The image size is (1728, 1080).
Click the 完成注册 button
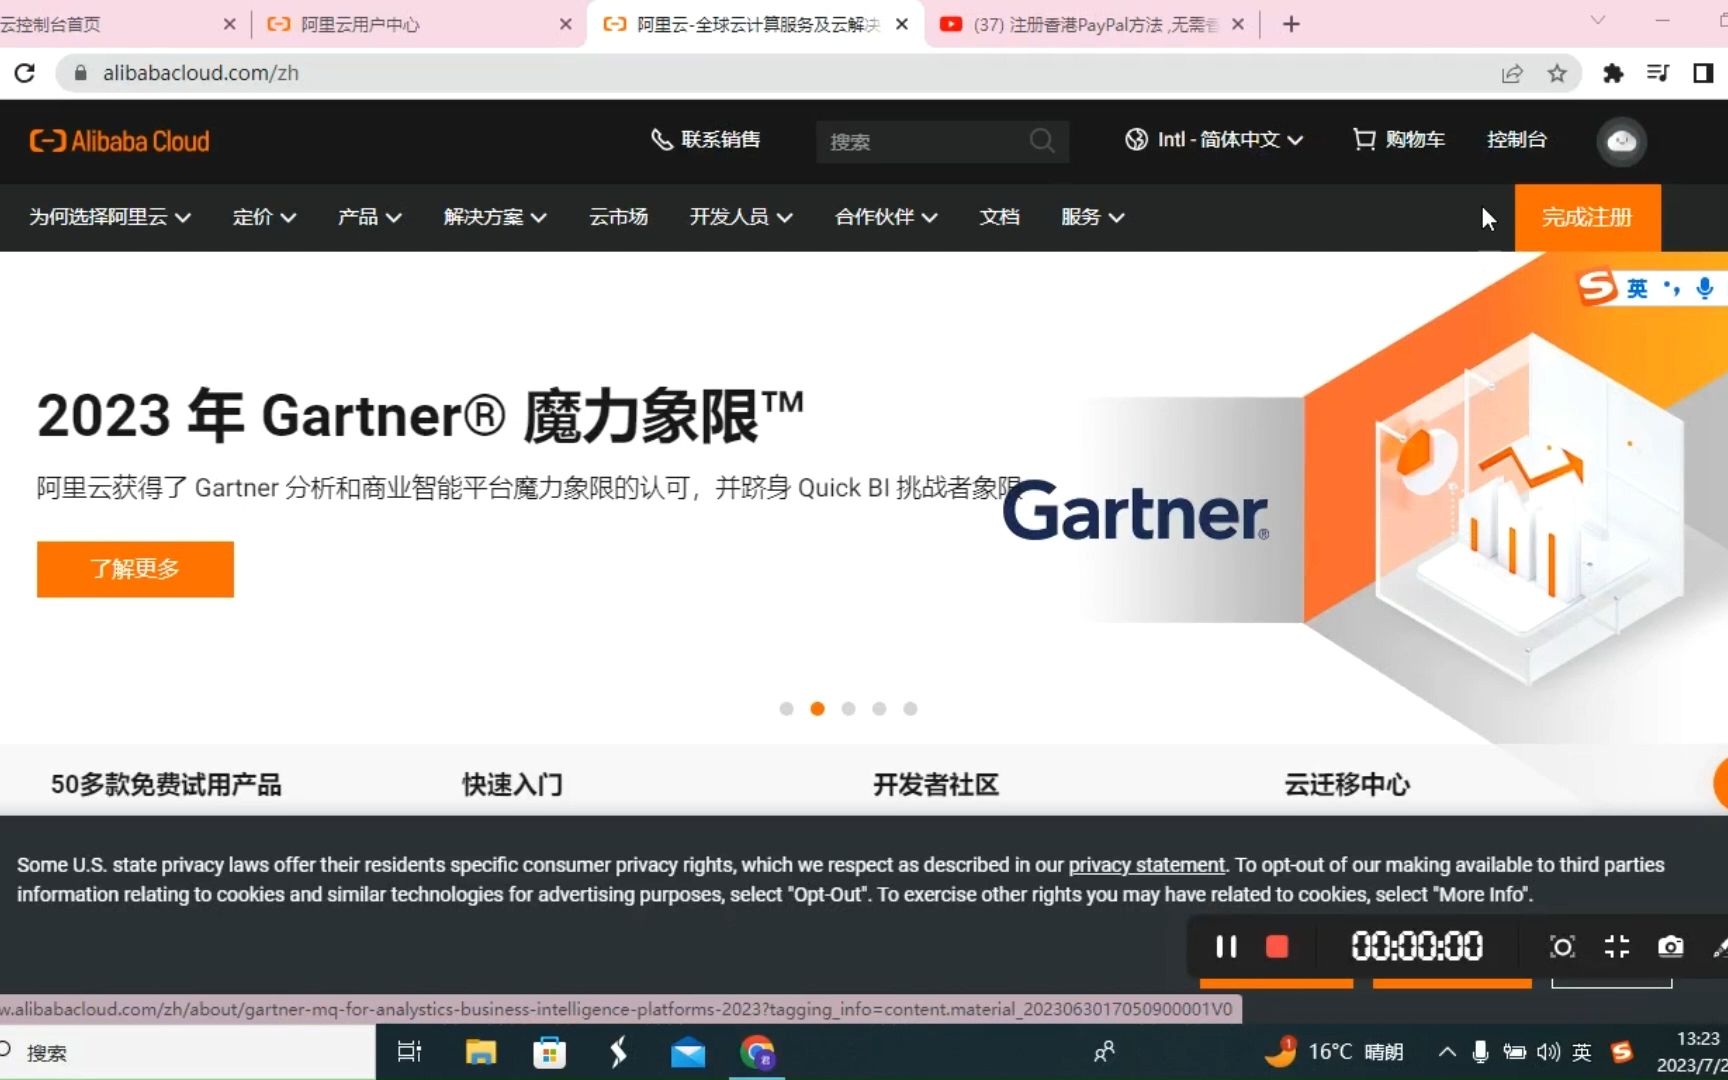[x=1587, y=217]
